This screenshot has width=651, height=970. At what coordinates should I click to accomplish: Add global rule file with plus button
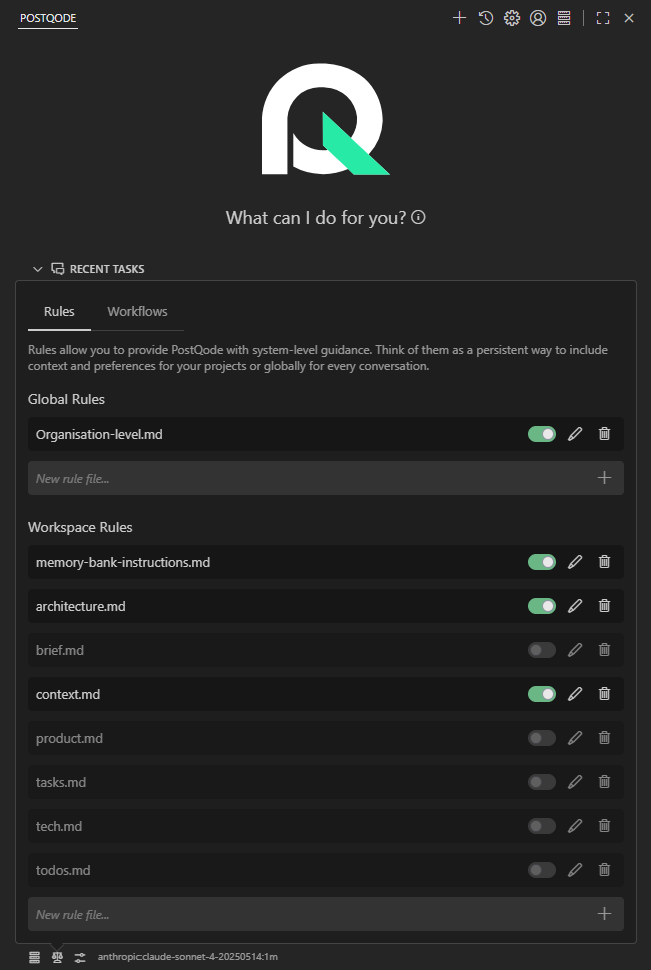coord(604,478)
